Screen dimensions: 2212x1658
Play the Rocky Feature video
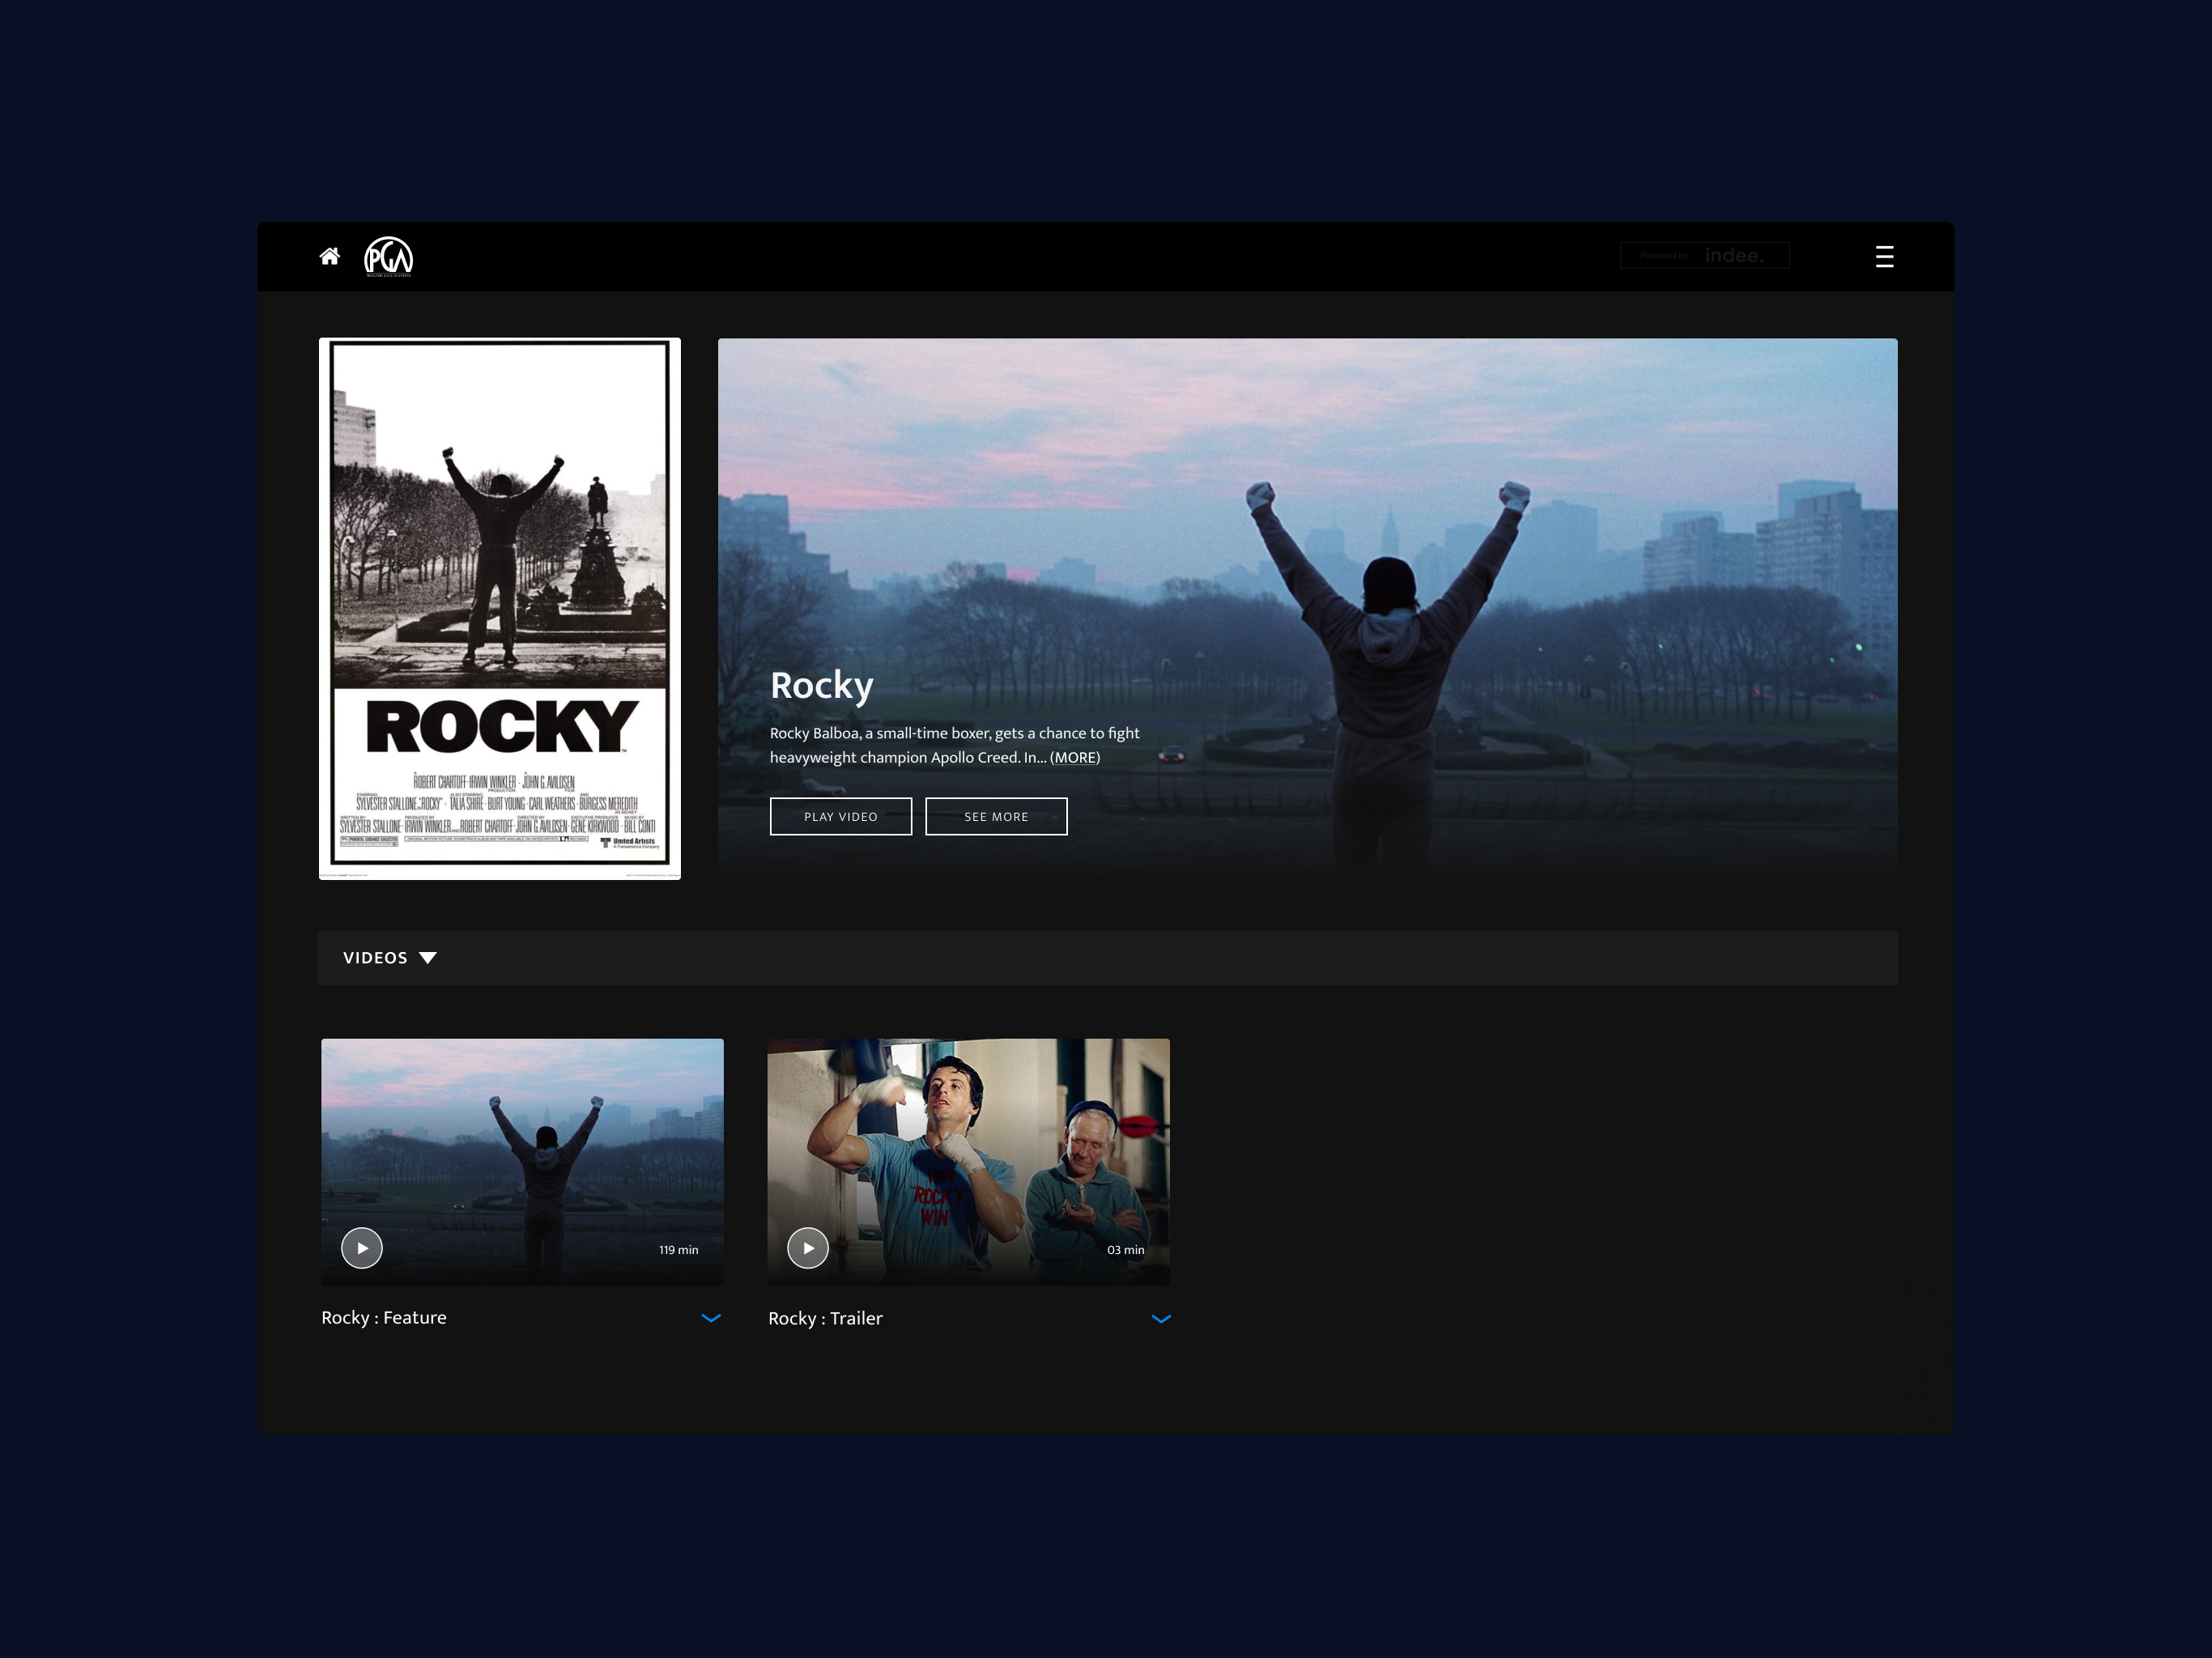(x=362, y=1248)
